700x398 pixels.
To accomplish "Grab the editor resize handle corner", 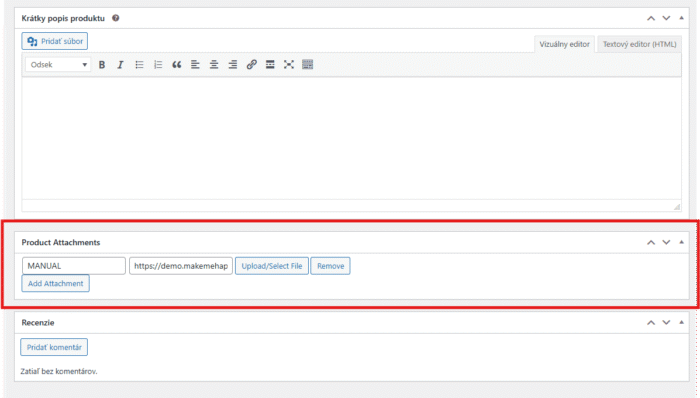I will pyautogui.click(x=677, y=207).
